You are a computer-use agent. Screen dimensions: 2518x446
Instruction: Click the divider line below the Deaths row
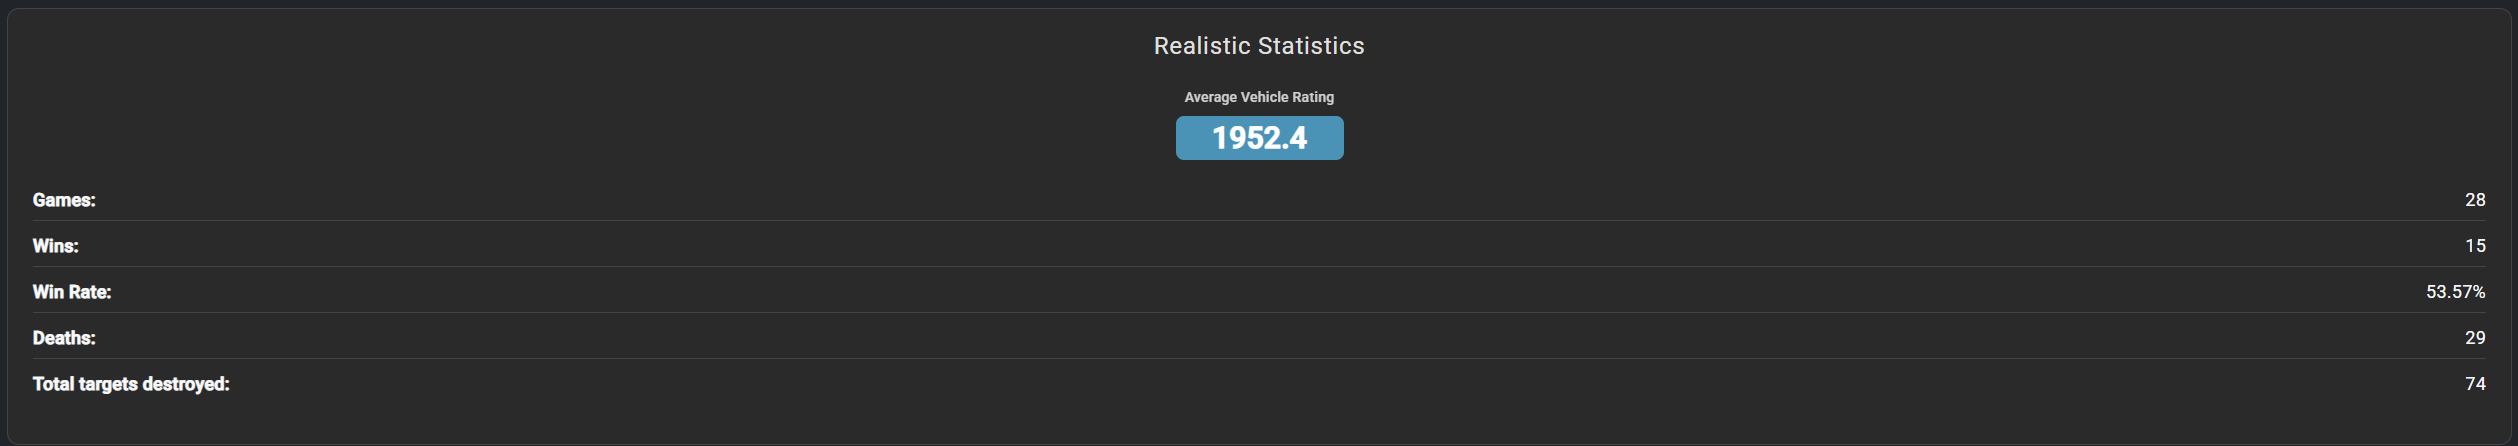1259,358
